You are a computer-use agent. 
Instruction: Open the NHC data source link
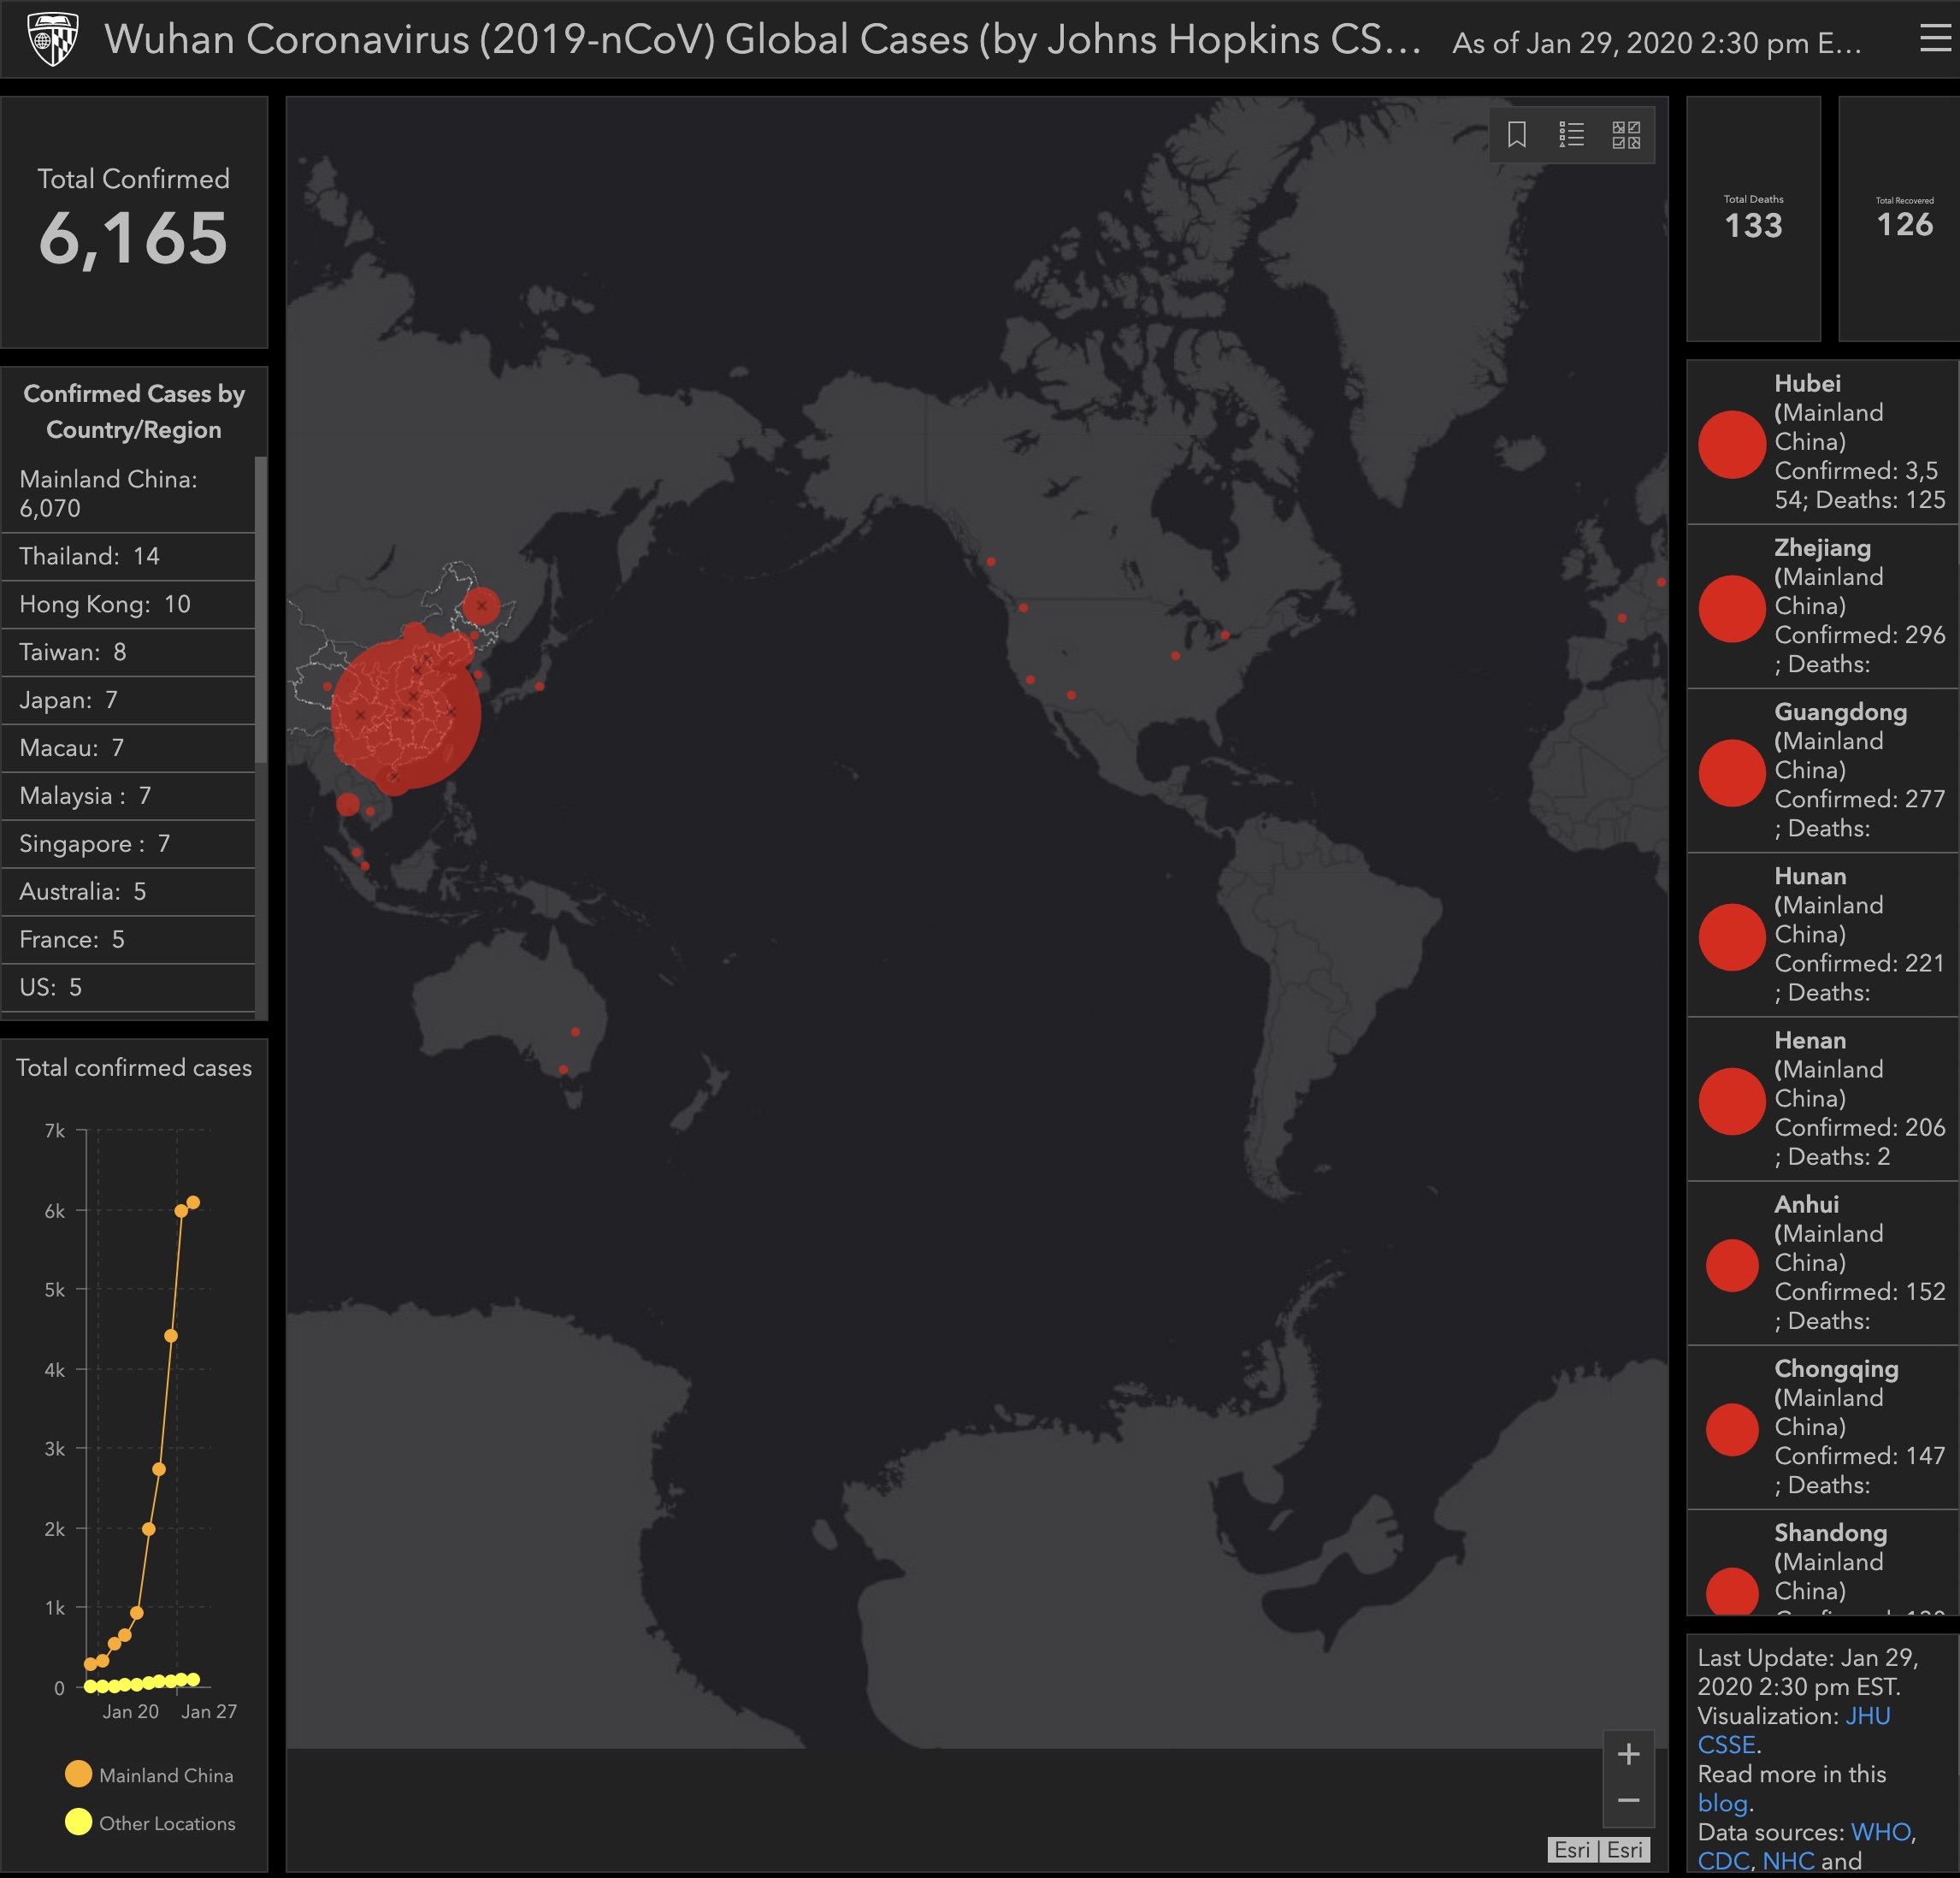point(1788,1861)
